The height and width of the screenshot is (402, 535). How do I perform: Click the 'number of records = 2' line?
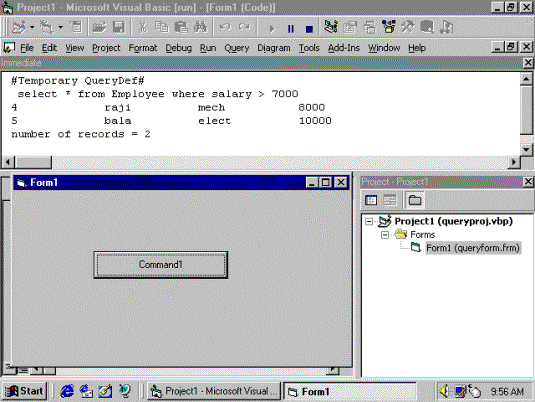[81, 134]
